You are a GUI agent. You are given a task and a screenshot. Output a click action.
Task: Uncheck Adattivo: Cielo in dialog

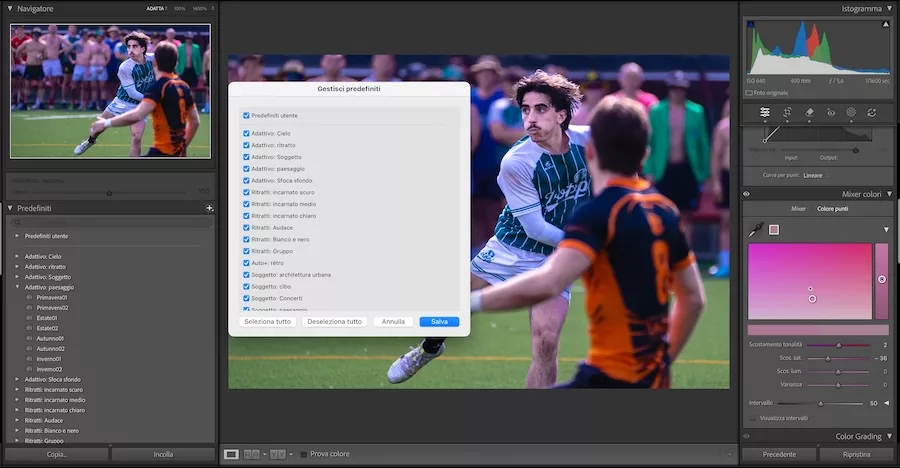tap(246, 133)
